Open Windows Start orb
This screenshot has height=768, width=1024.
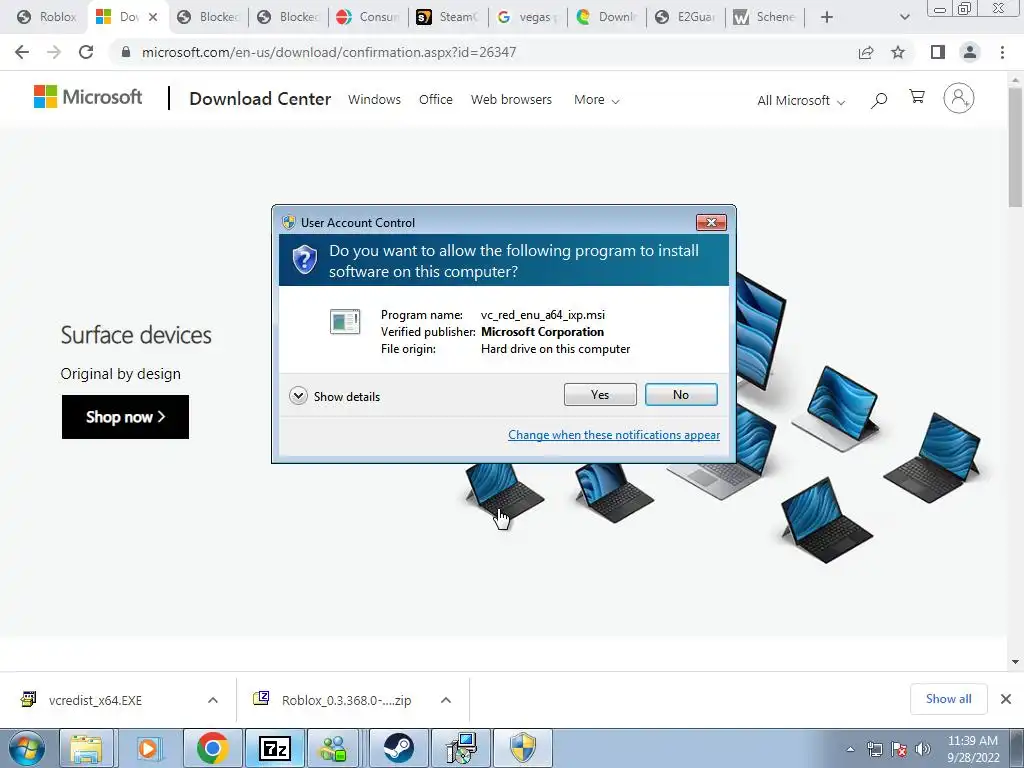click(27, 748)
